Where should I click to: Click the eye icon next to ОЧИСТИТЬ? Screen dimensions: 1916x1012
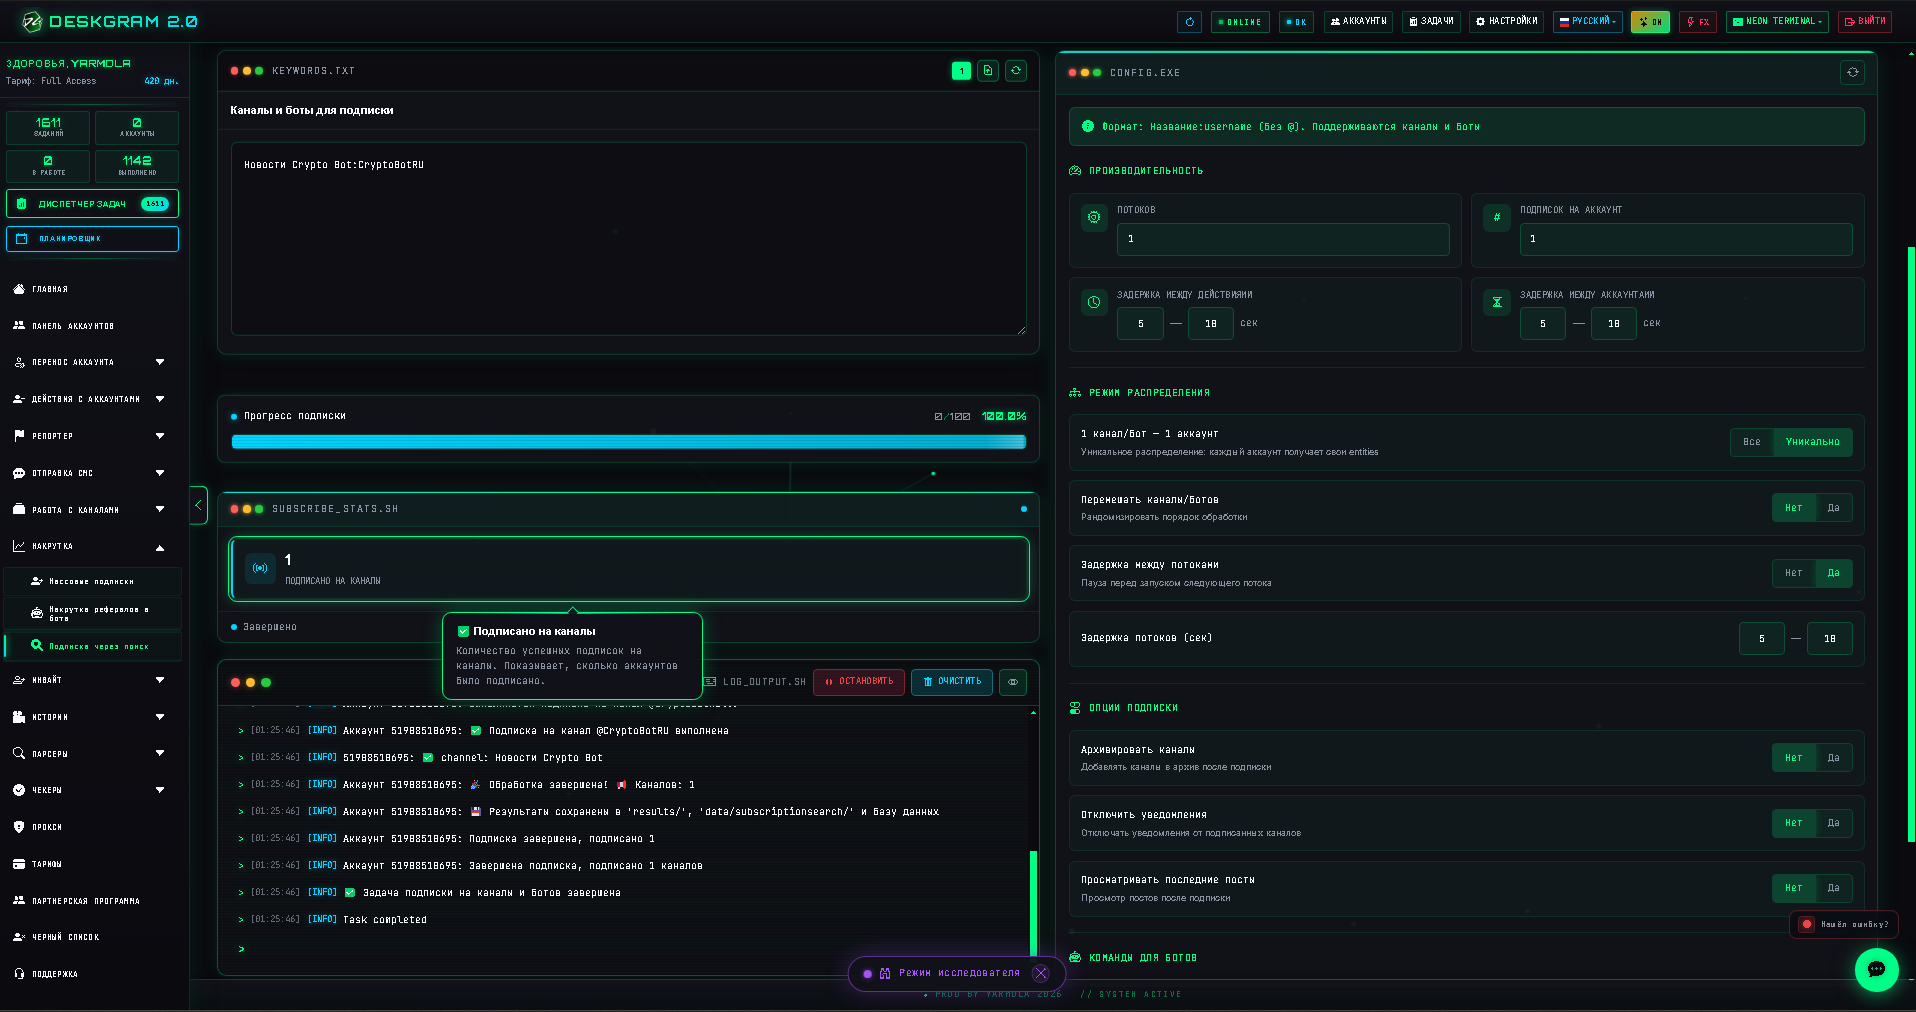click(1013, 682)
